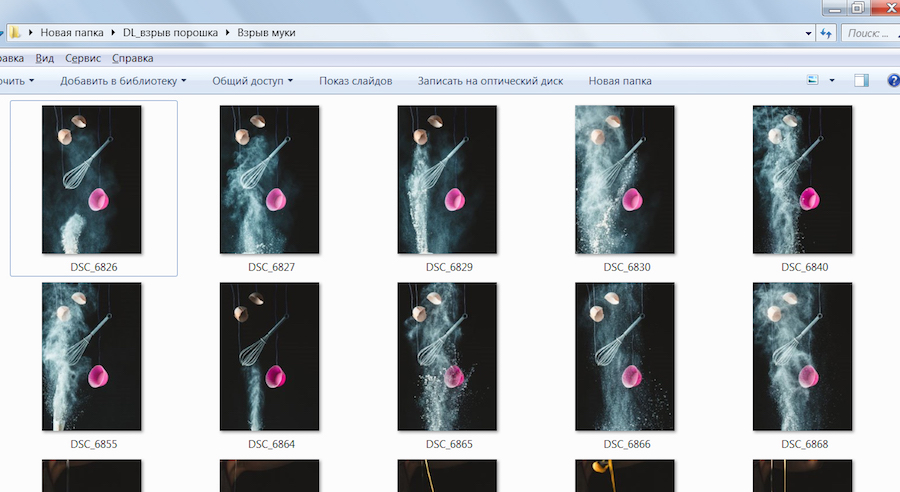Open the view options dropdown arrow

(x=832, y=80)
